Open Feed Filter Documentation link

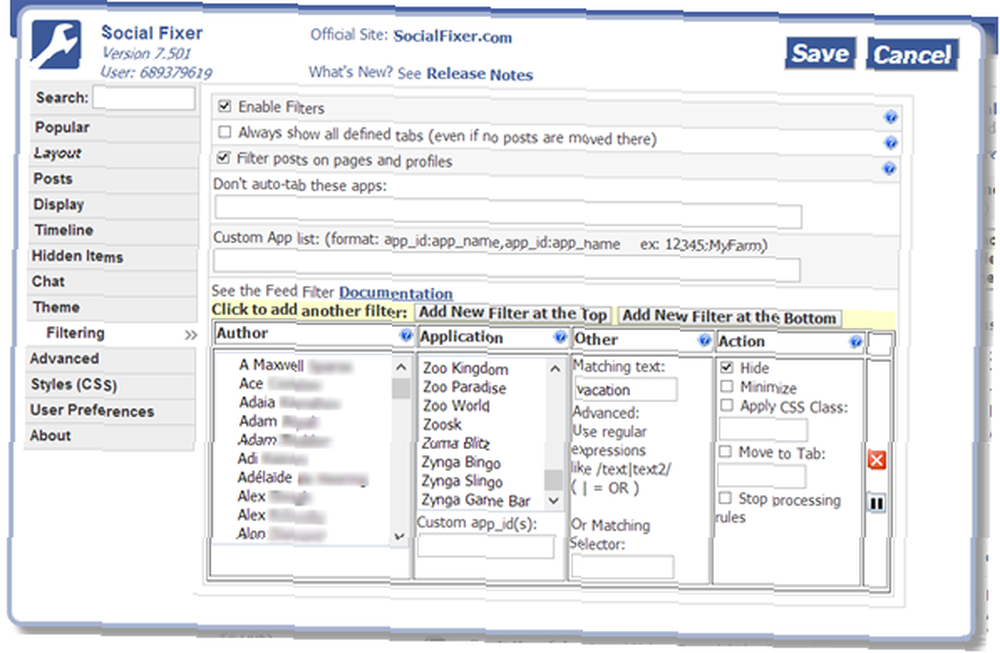tap(396, 293)
